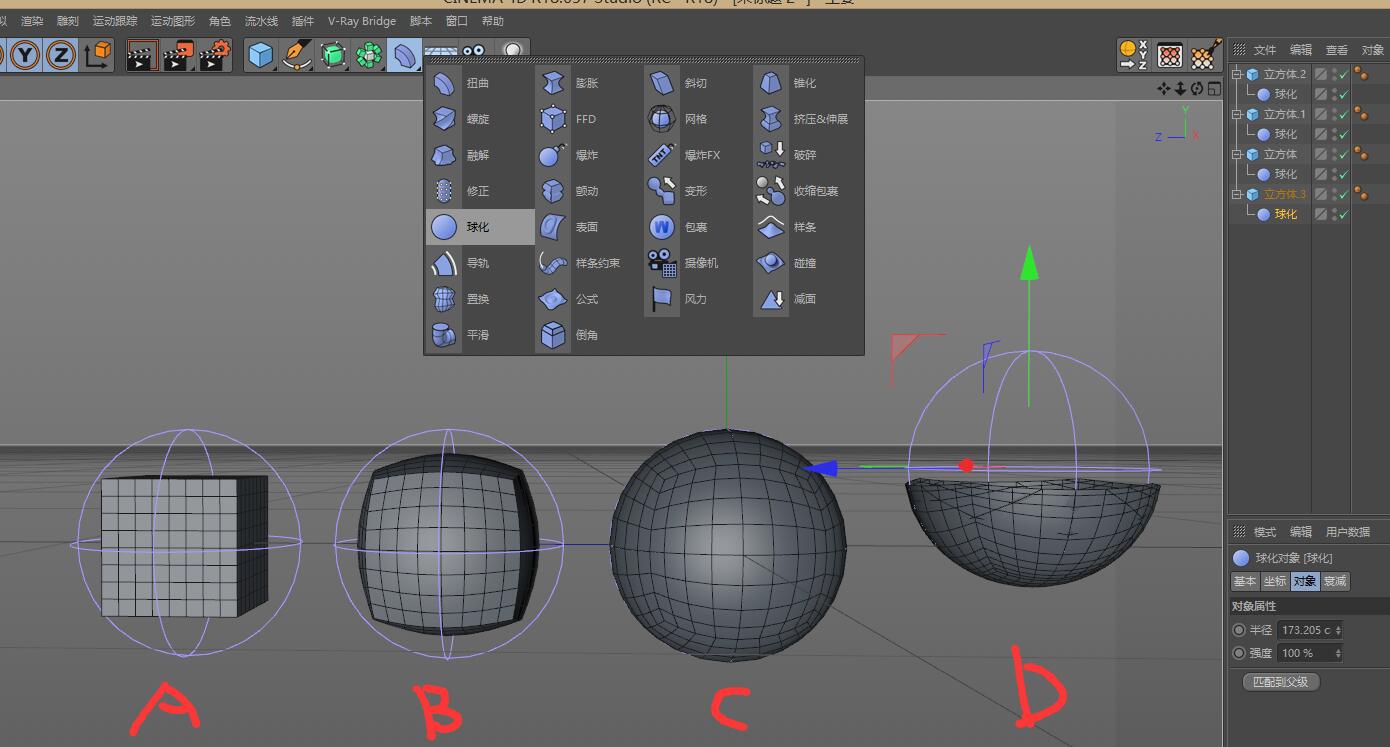The height and width of the screenshot is (747, 1390).
Task: Open the edit render settings clapperboard icon
Action: point(213,55)
